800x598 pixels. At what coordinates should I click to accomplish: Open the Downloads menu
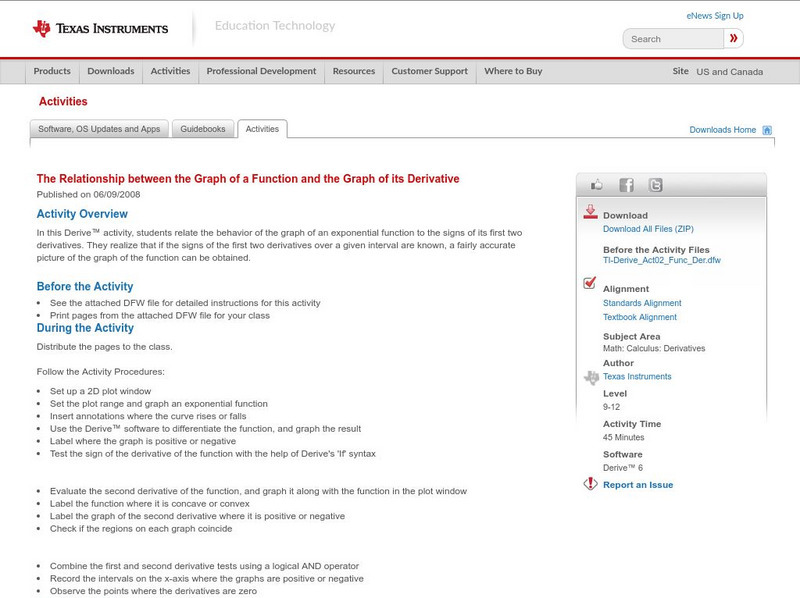(x=111, y=71)
